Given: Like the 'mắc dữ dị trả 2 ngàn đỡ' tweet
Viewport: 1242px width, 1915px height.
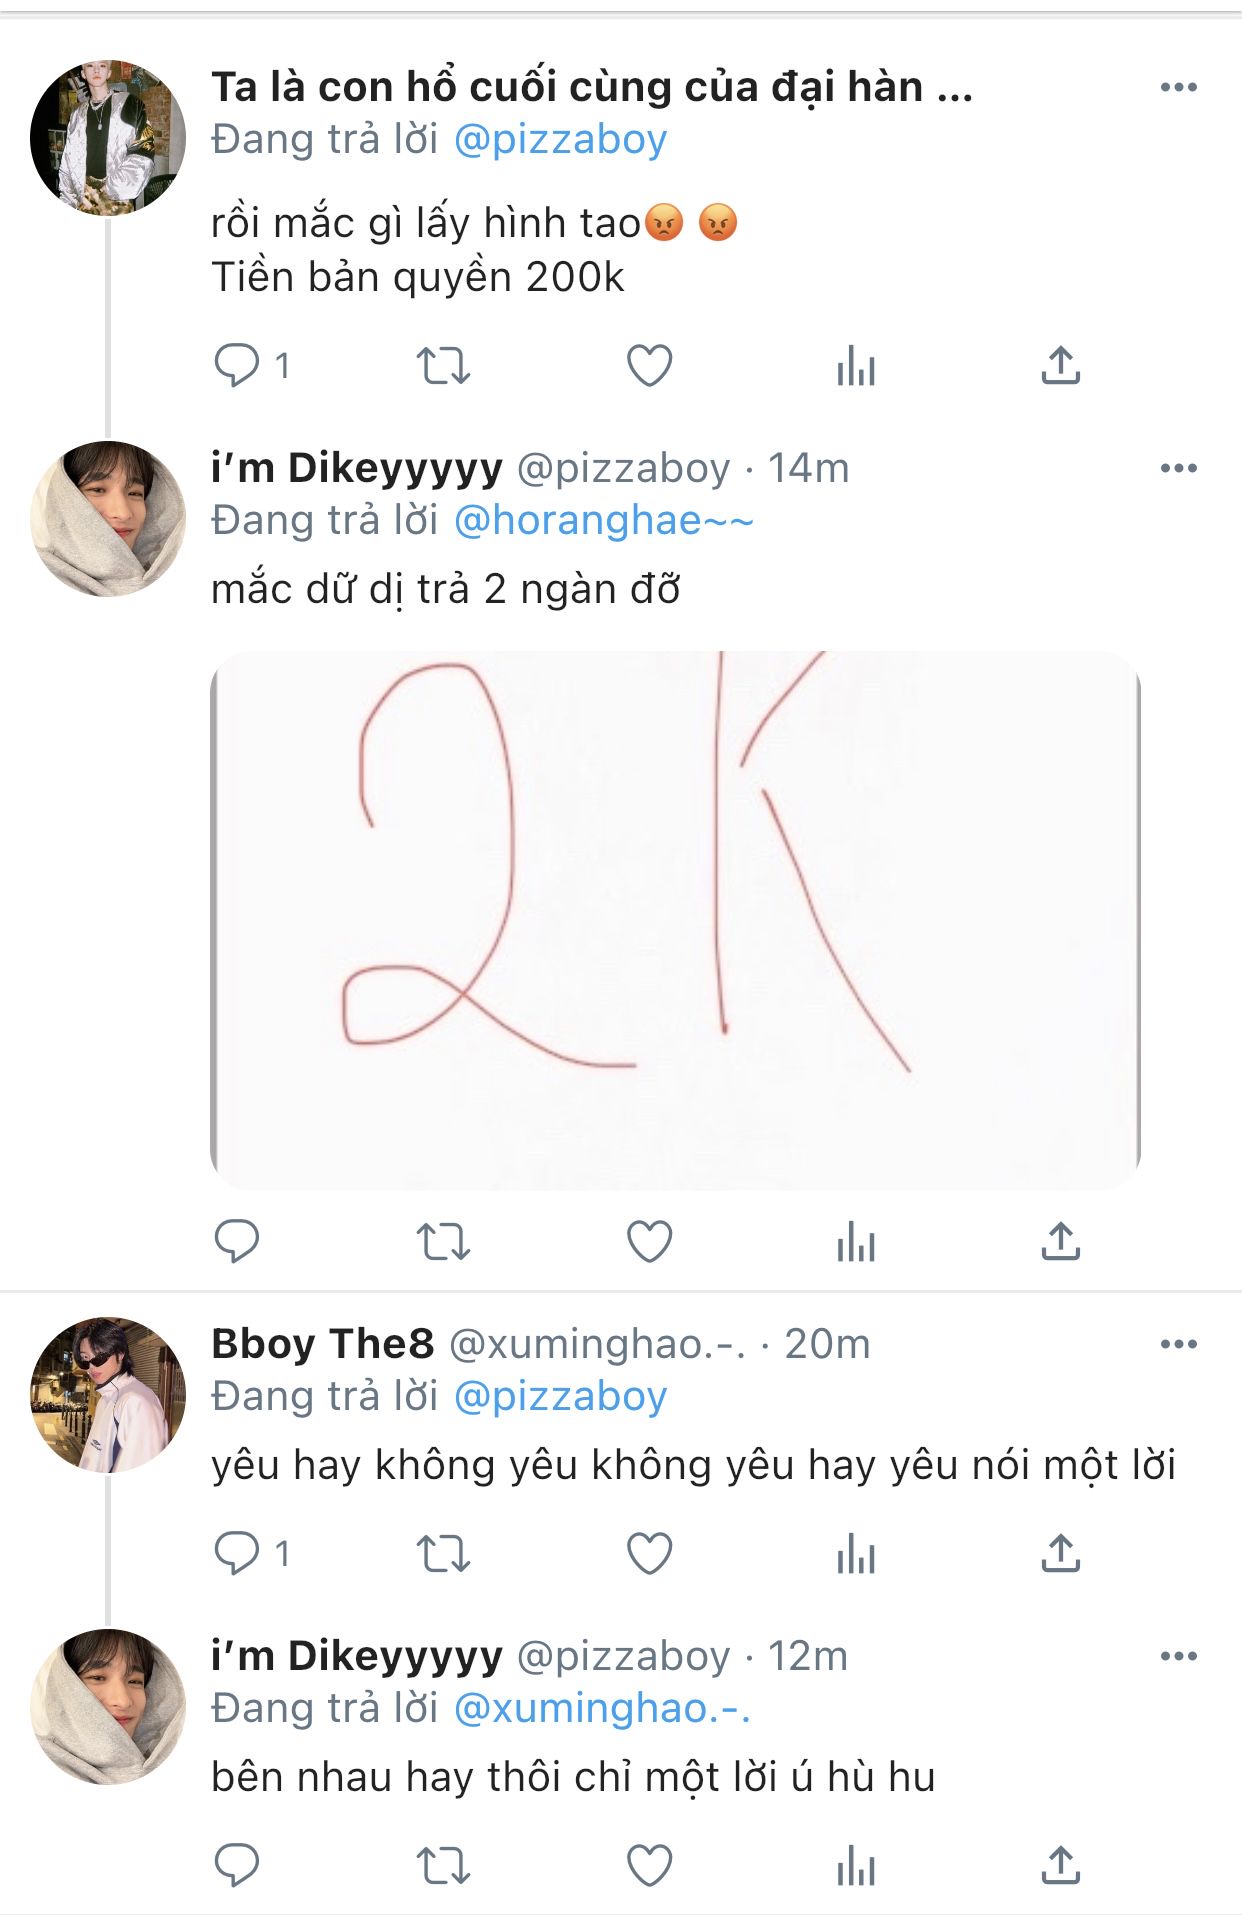Looking at the screenshot, I should (649, 1242).
